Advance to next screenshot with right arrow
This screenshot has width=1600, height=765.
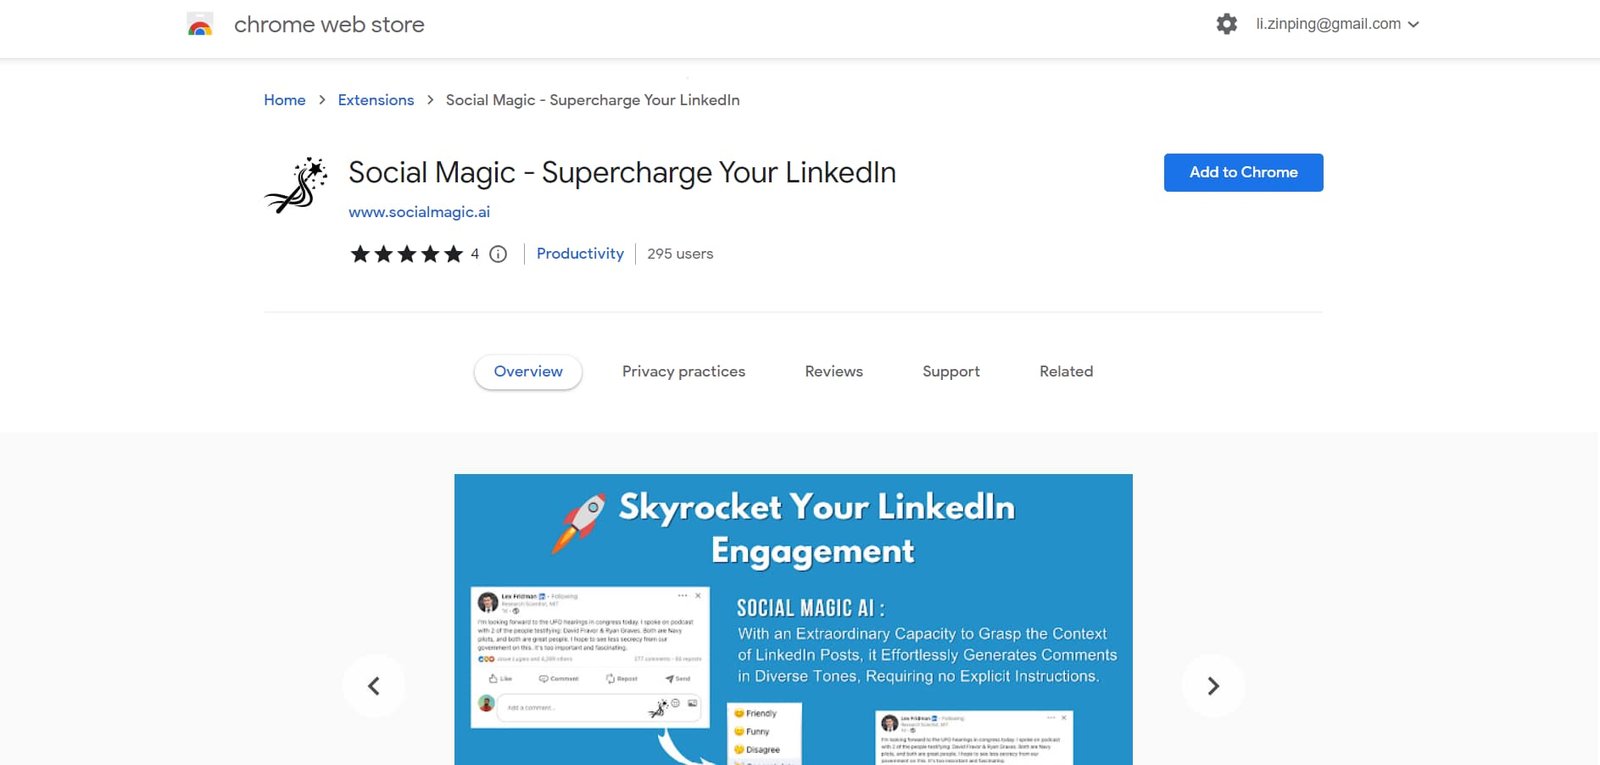point(1213,685)
